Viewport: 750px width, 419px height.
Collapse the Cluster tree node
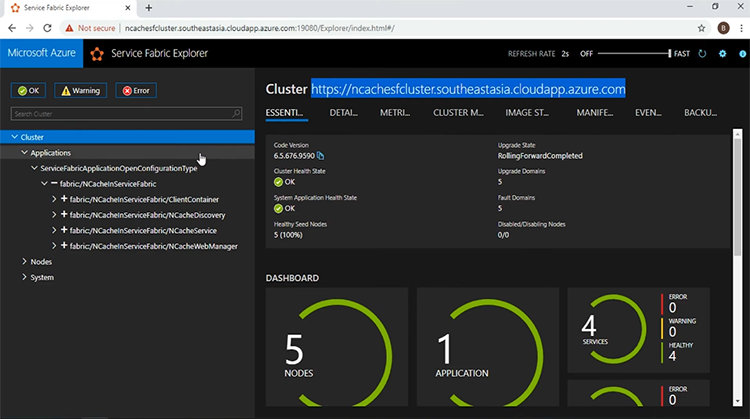pyautogui.click(x=14, y=137)
